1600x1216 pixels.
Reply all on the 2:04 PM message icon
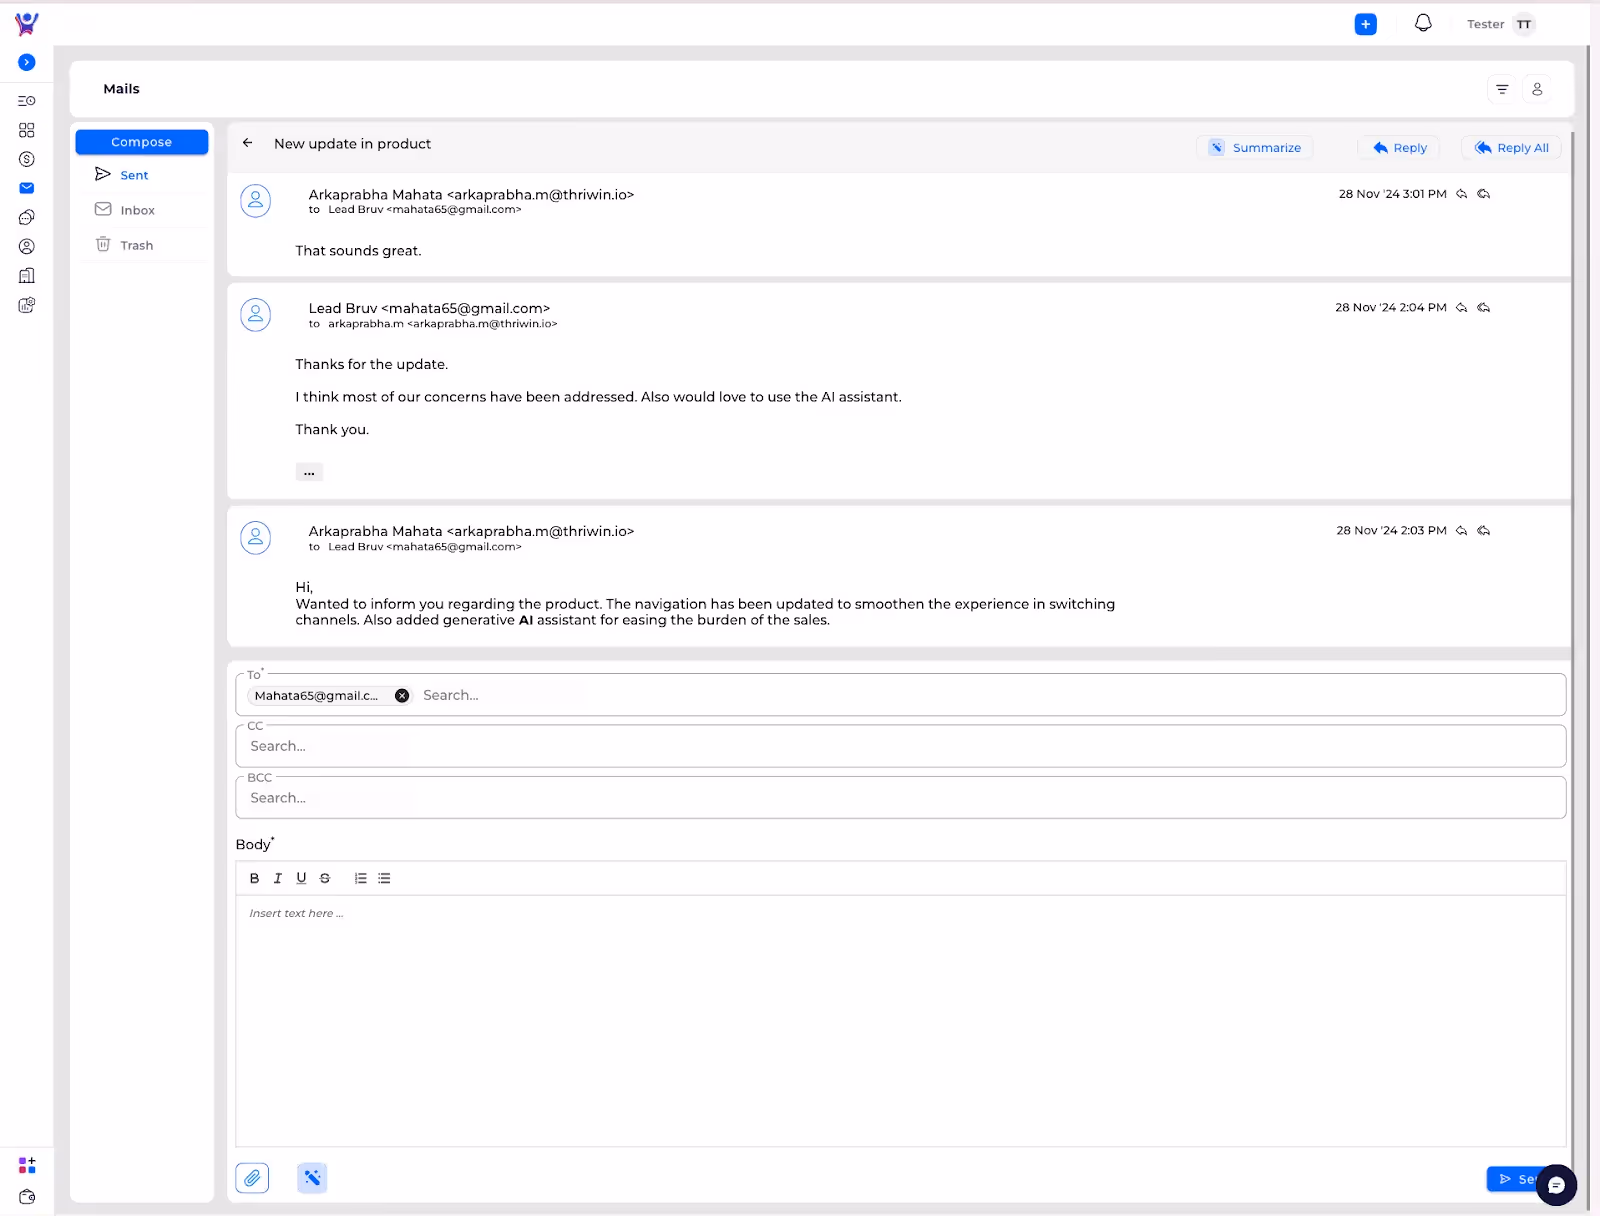coord(1484,307)
